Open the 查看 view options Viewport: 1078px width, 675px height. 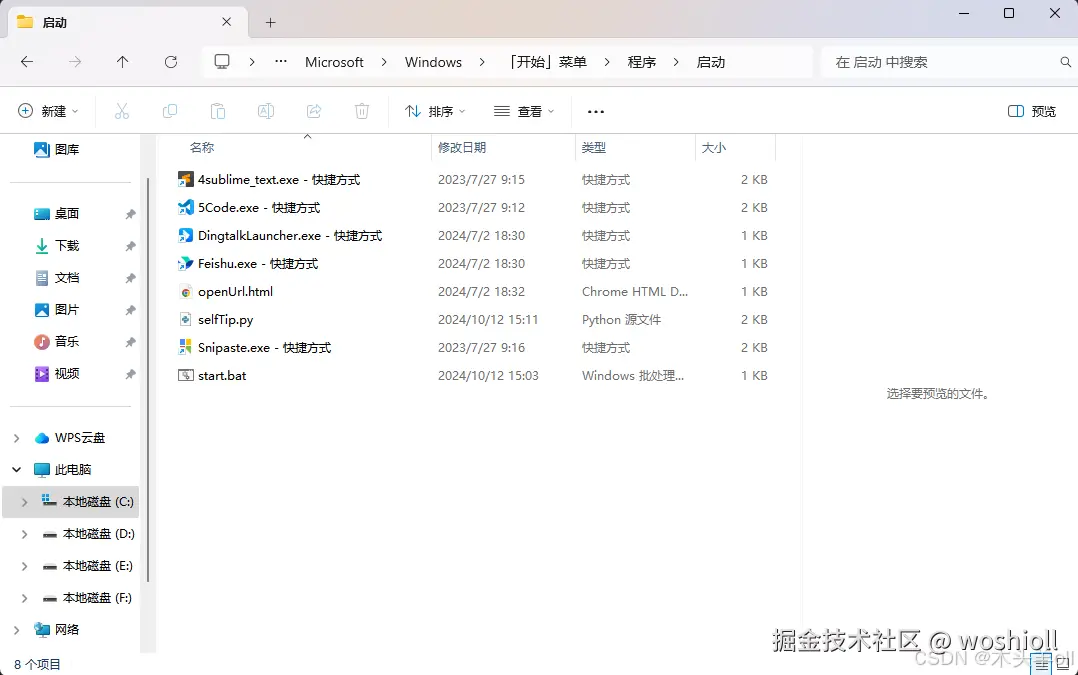[522, 111]
